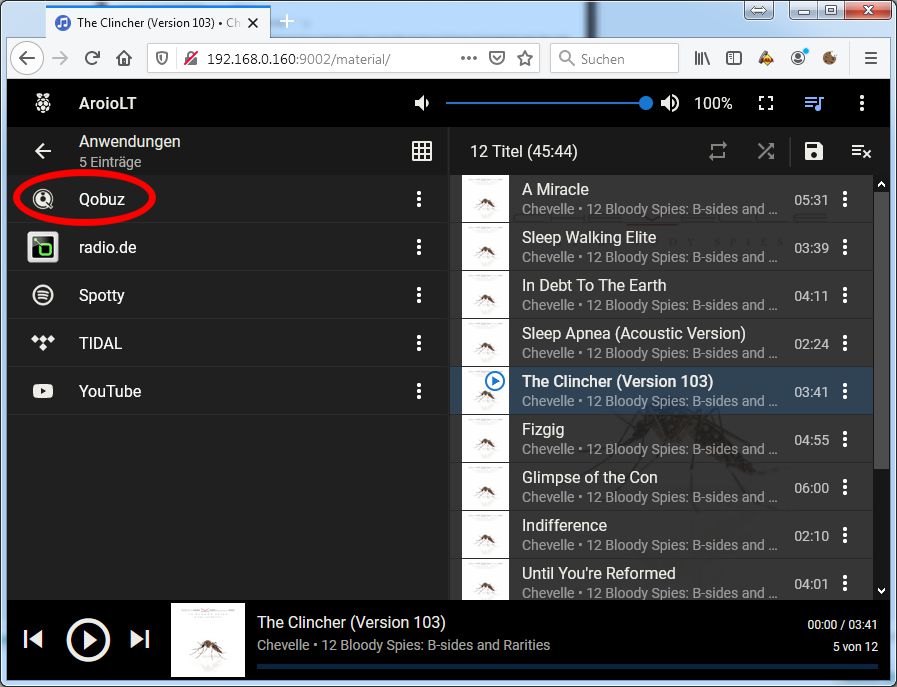
Task: Click the volume up speaker icon
Action: [x=670, y=104]
